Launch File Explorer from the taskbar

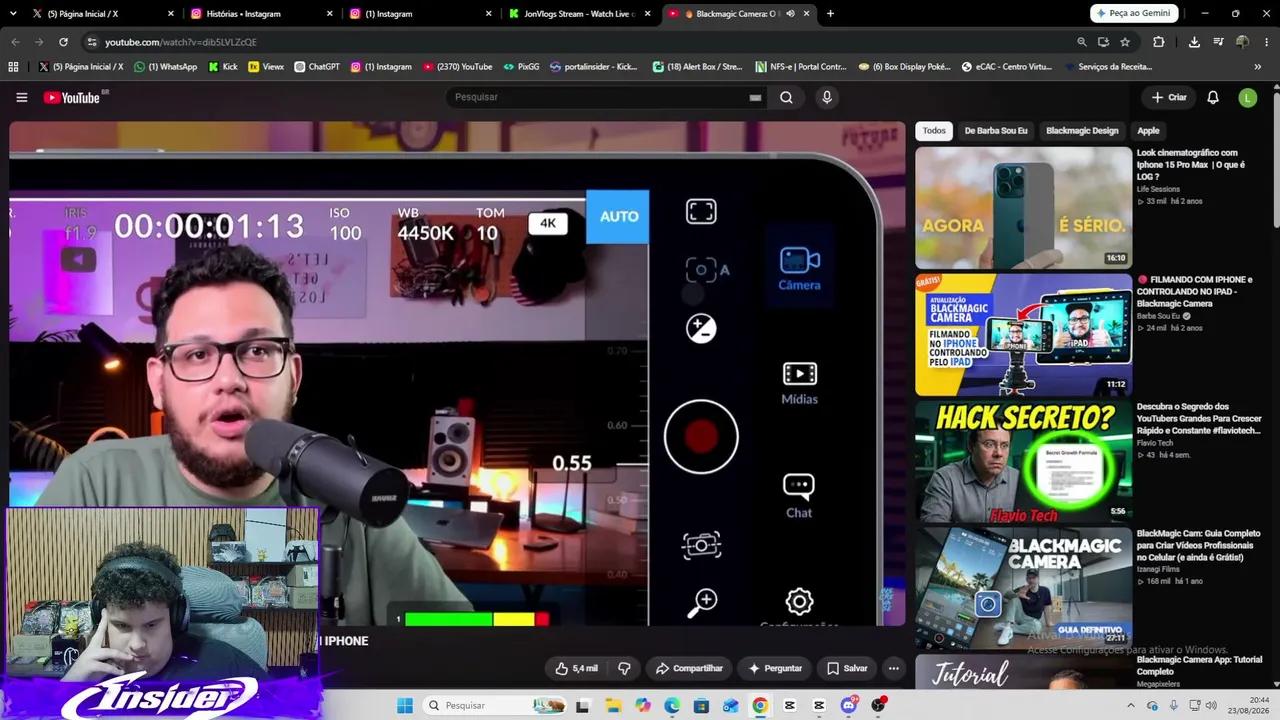[x=612, y=706]
